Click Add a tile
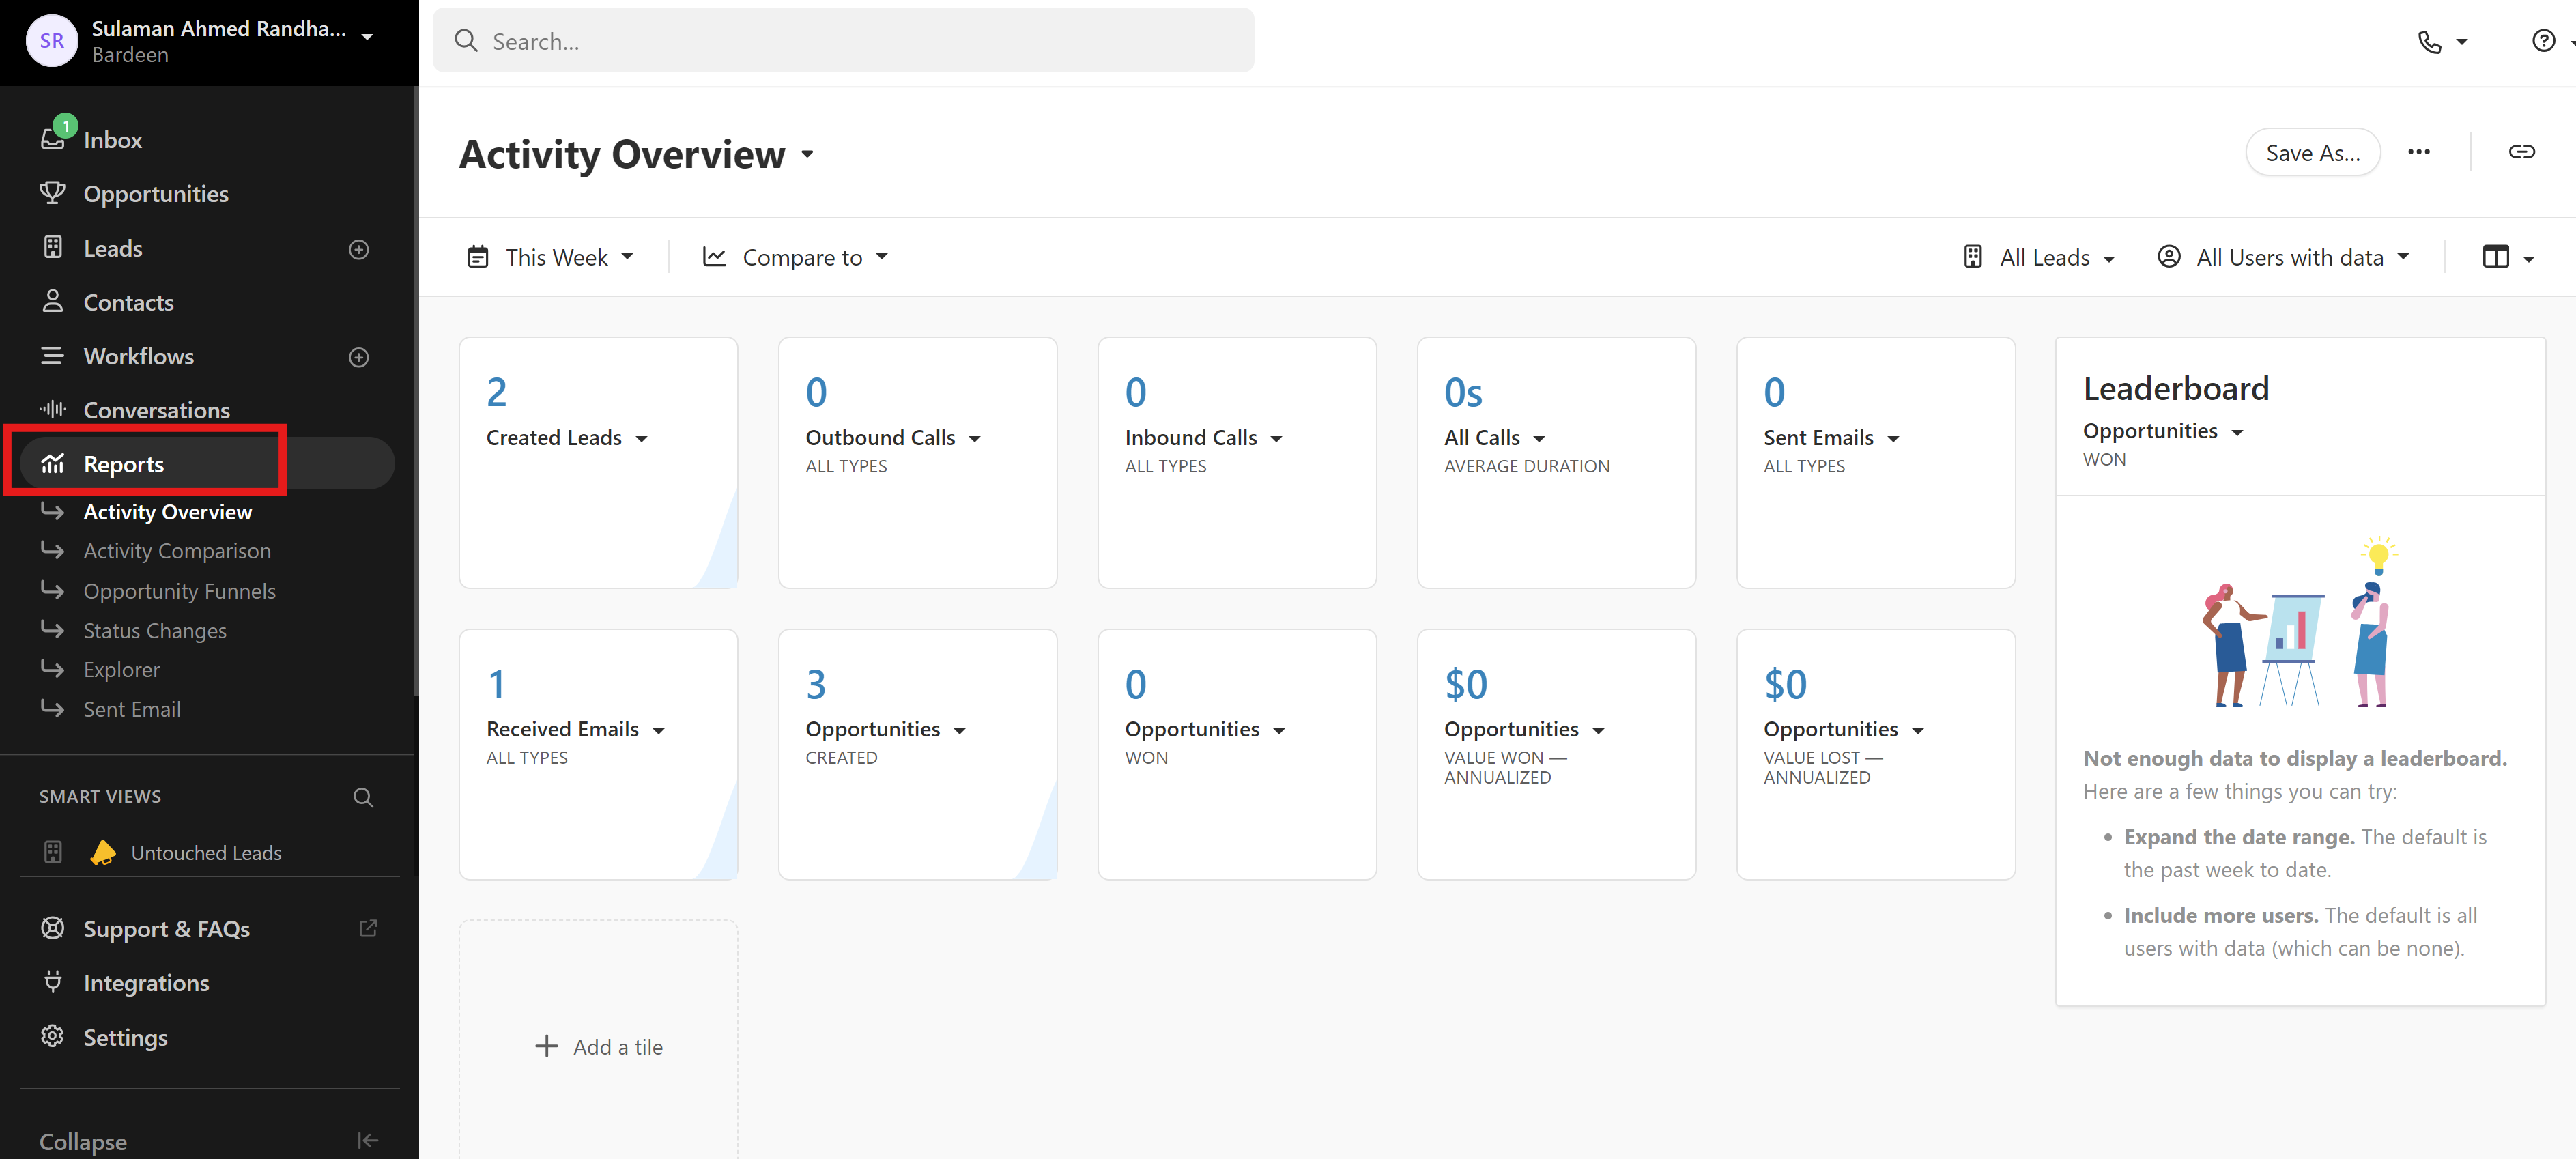The width and height of the screenshot is (2576, 1159). click(x=599, y=1047)
